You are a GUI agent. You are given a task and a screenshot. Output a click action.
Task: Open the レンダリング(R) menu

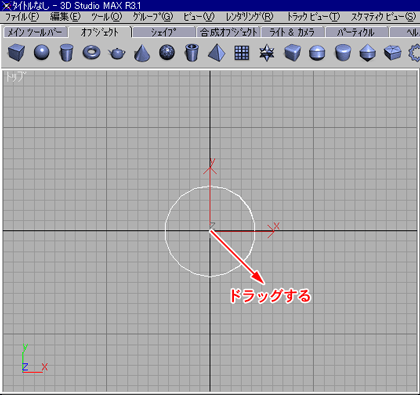tap(249, 17)
